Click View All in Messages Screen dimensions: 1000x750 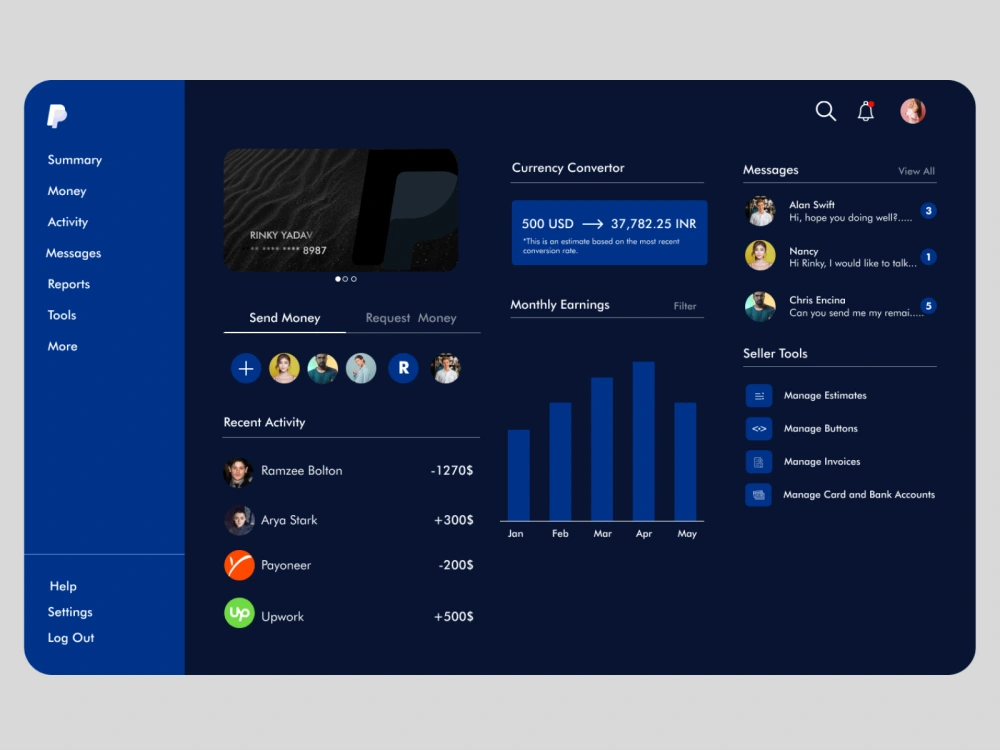916,171
